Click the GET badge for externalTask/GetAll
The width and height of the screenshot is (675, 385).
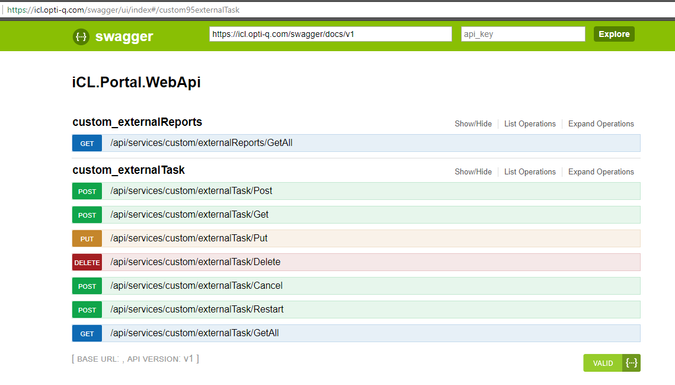(x=87, y=333)
